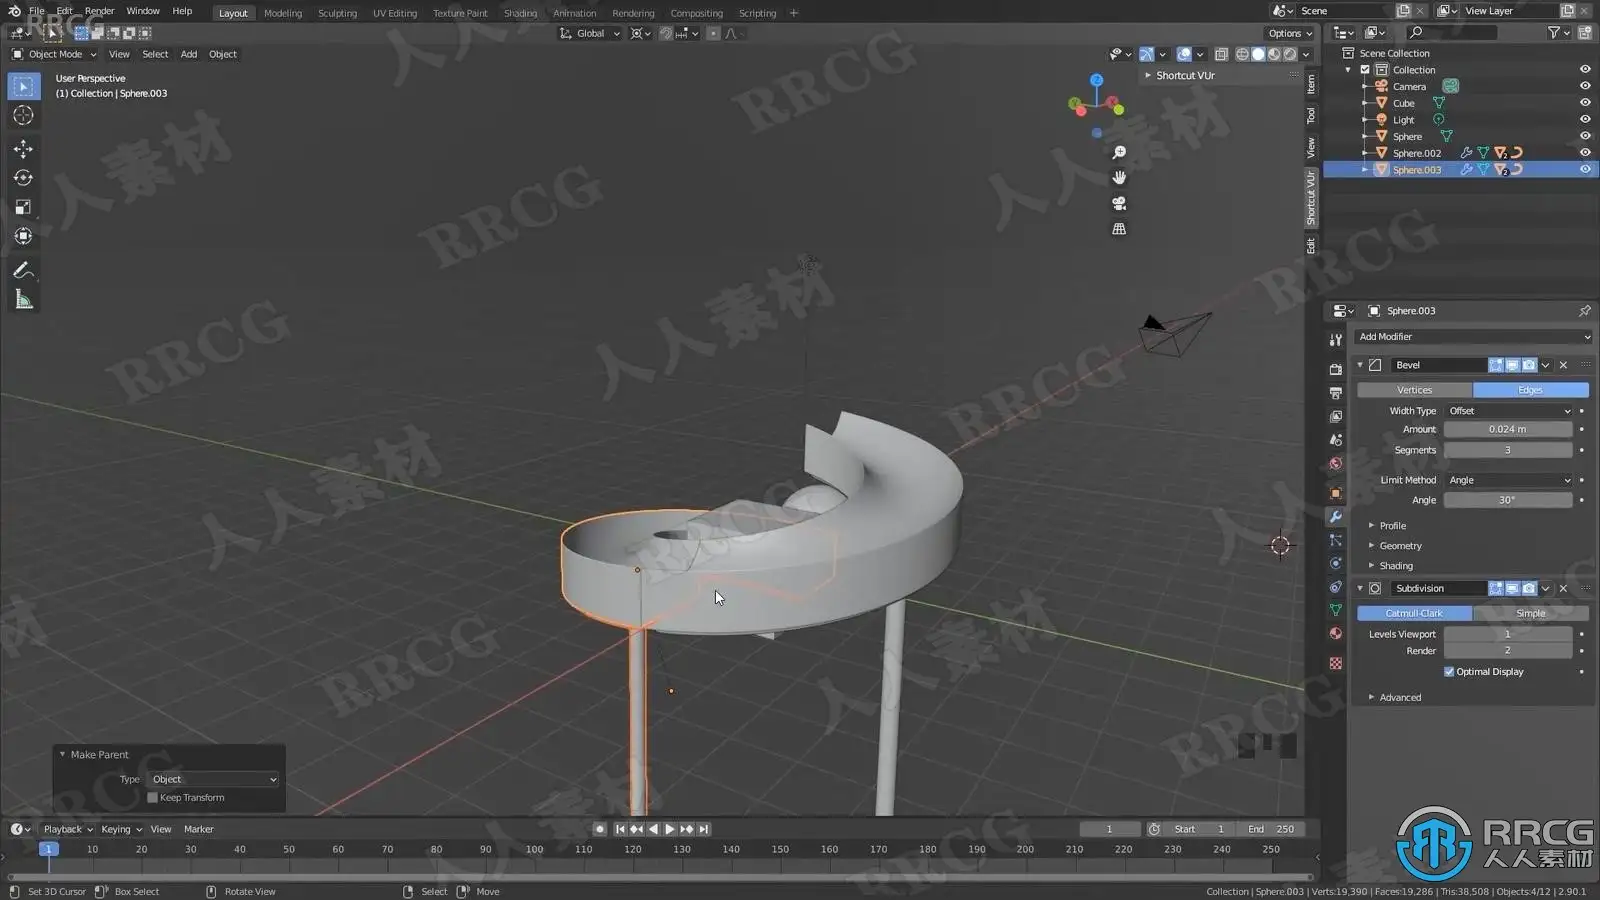Open the Object Data properties tab icon
Viewport: 1600px width, 900px height.
[1335, 610]
